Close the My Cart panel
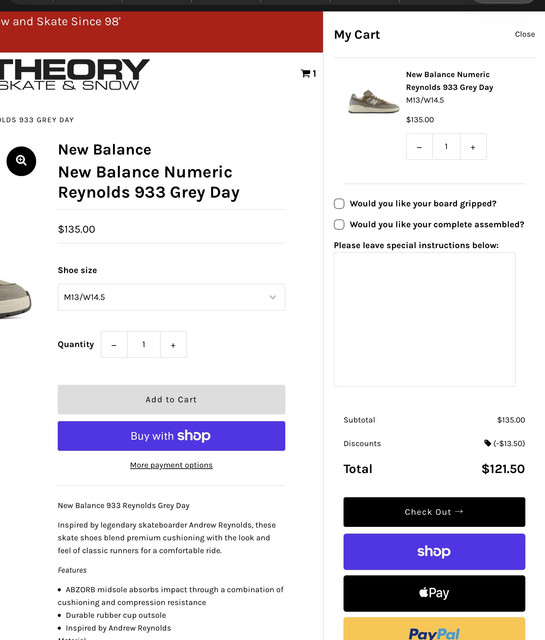 [525, 34]
